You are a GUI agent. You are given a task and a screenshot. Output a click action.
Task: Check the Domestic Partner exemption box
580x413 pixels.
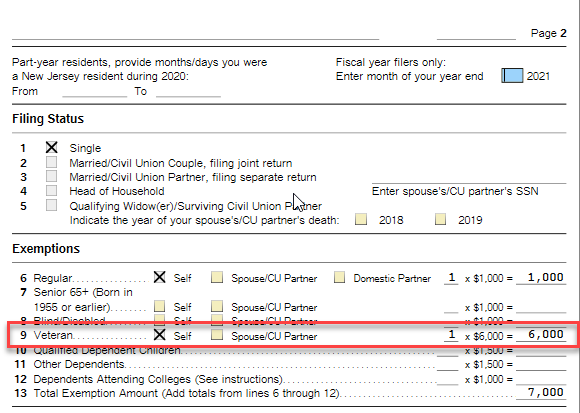coord(339,277)
